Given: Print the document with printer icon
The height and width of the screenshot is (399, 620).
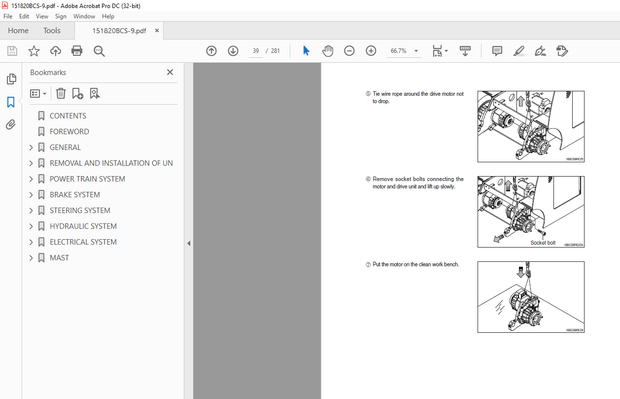Looking at the screenshot, I should coord(77,51).
